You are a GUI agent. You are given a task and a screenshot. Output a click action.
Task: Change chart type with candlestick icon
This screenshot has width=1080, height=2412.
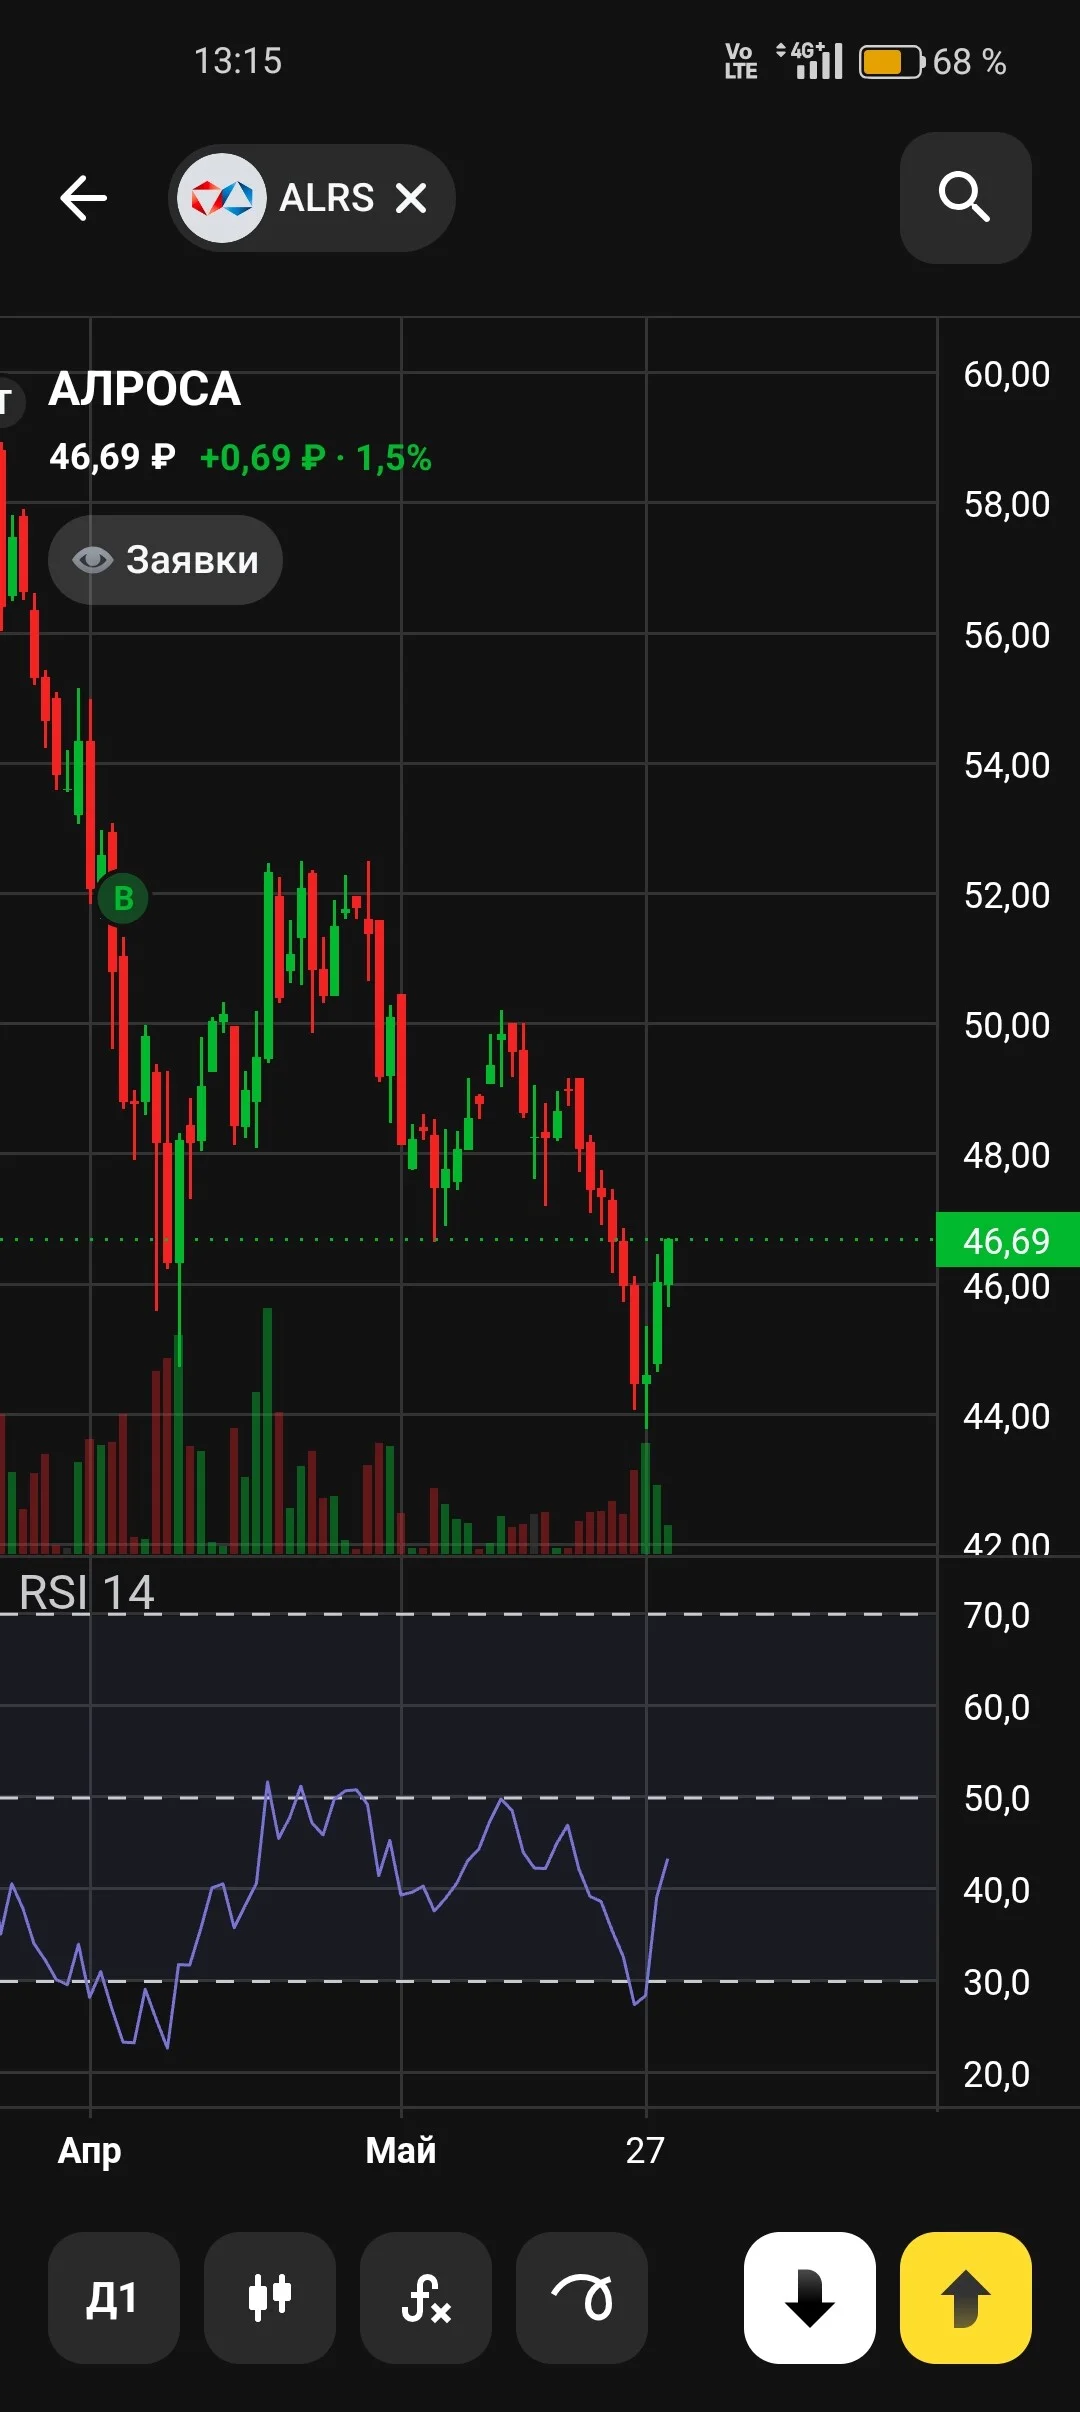point(270,2298)
